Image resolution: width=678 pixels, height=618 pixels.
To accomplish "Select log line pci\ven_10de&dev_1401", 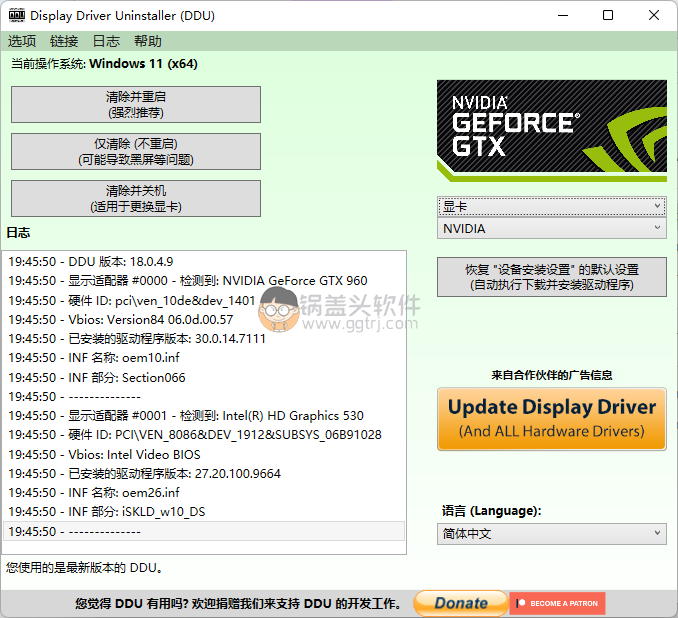I will (x=204, y=300).
